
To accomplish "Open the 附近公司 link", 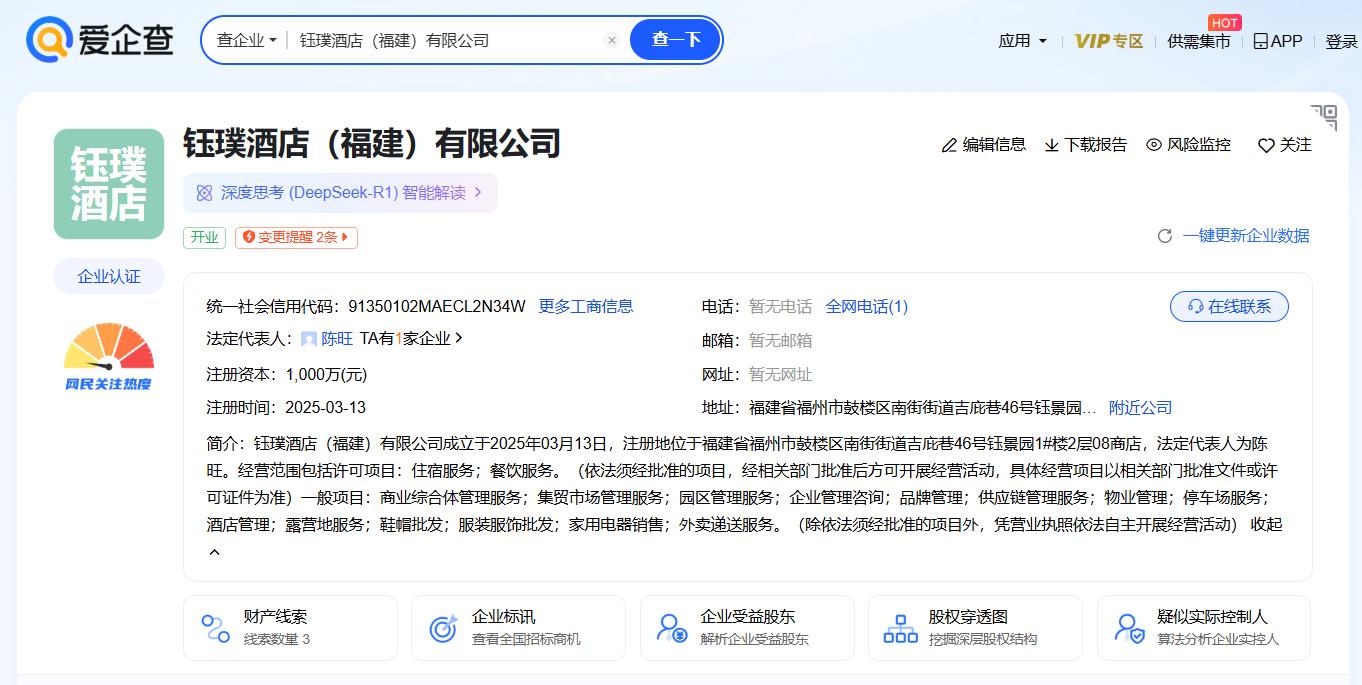I will 1140,408.
